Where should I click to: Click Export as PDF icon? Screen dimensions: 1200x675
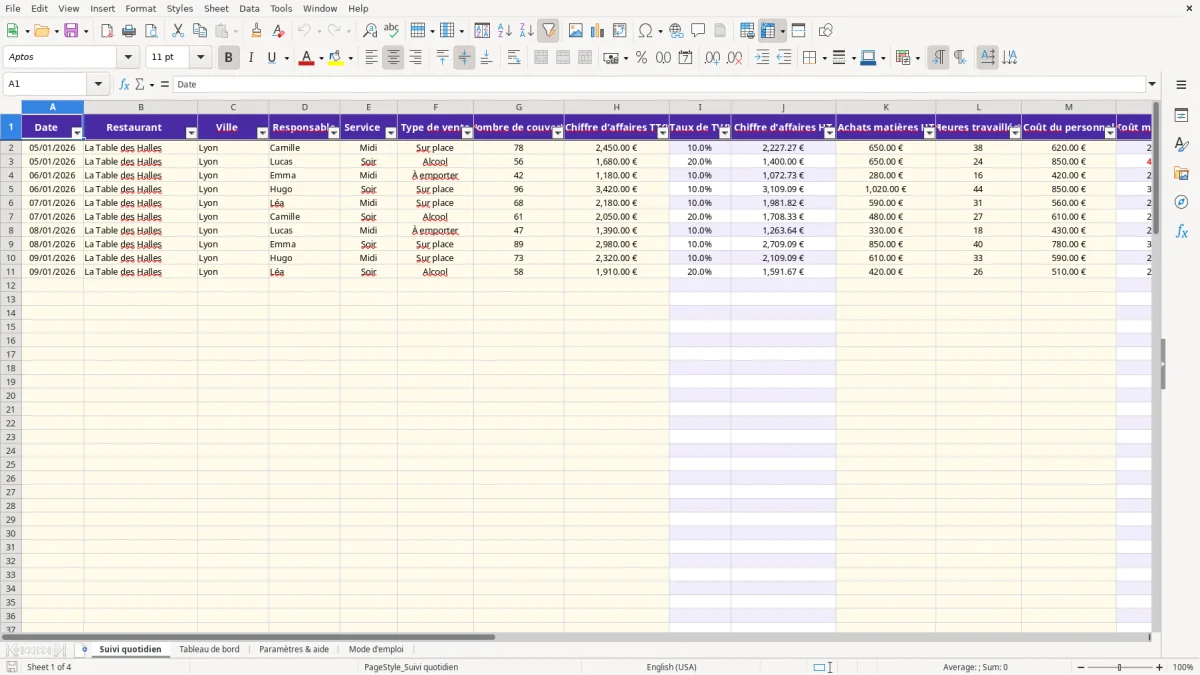[x=107, y=31]
